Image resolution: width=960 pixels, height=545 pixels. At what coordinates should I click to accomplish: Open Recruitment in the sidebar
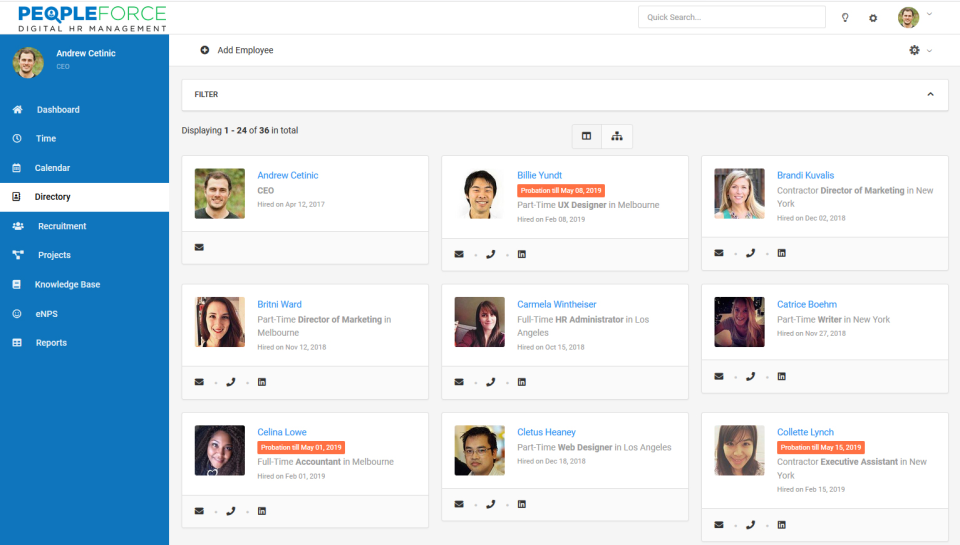[62, 226]
